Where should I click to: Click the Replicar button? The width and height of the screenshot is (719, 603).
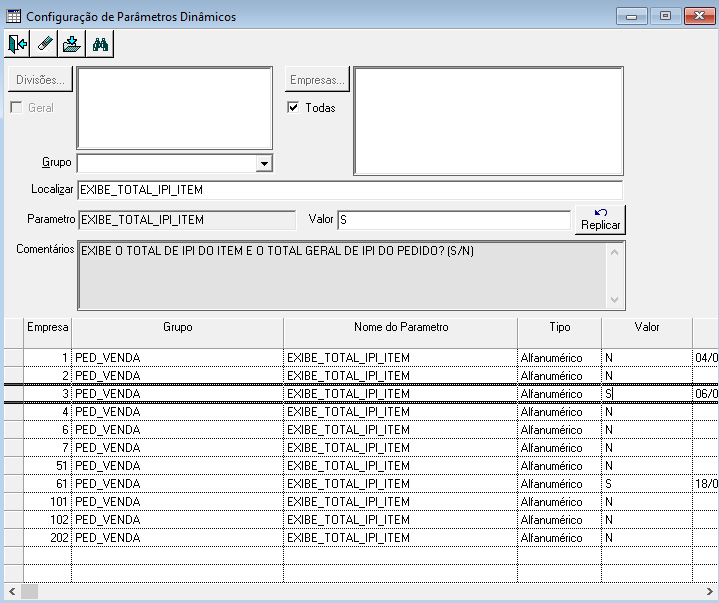point(600,220)
